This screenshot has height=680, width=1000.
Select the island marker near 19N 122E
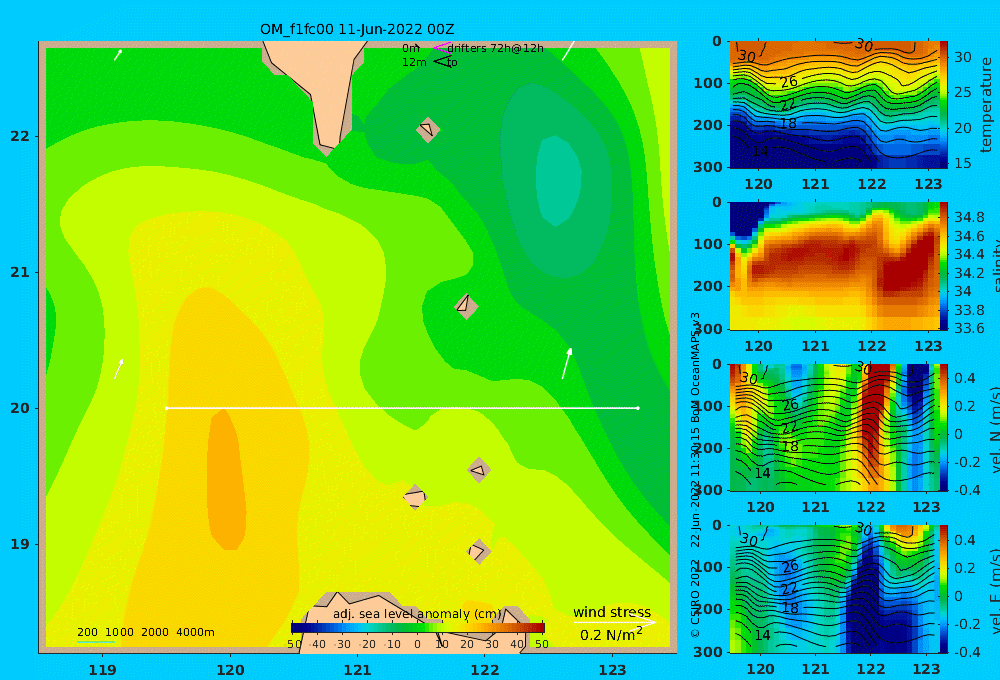479,551
